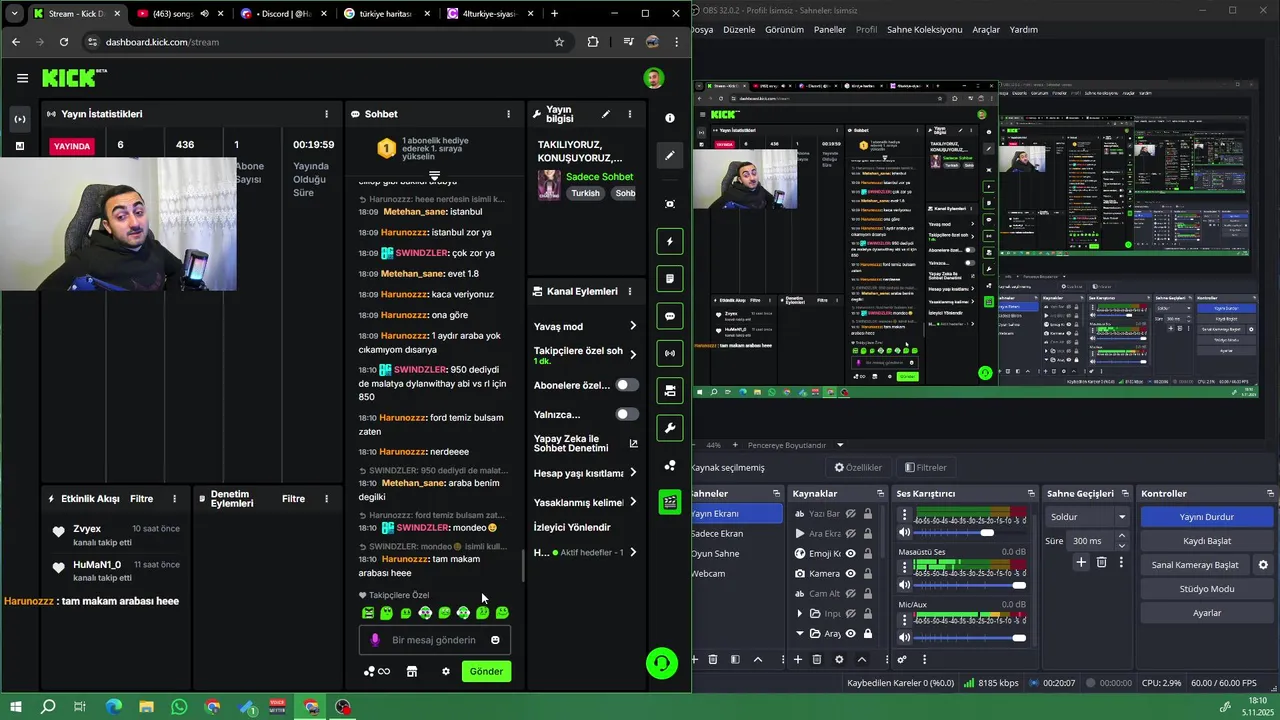Viewport: 1280px width, 720px height.
Task: Open the green headset support button
Action: (661, 663)
